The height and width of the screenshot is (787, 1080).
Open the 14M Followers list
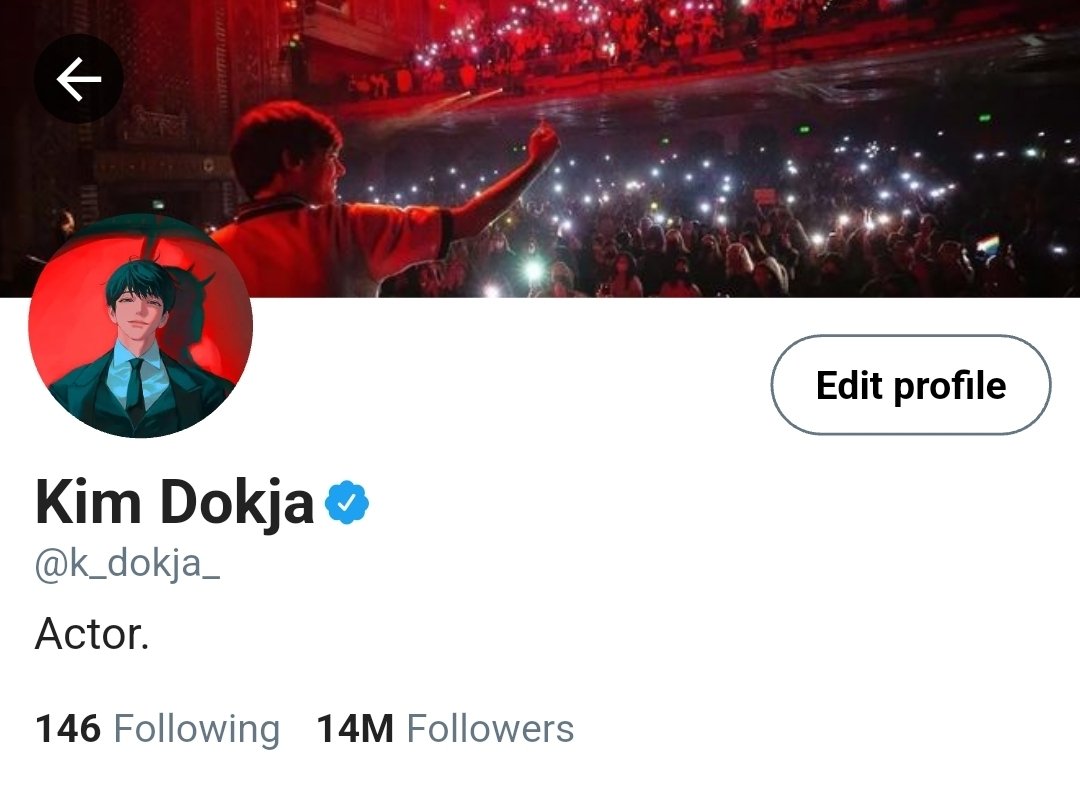tap(445, 728)
